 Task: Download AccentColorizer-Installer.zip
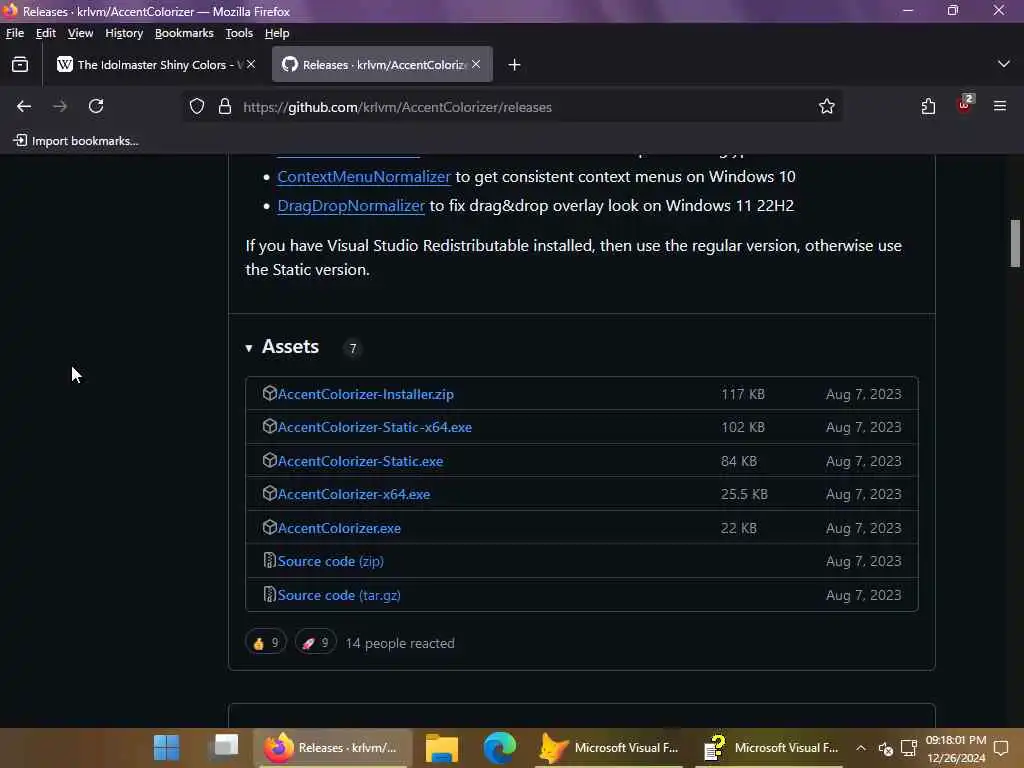(x=366, y=394)
